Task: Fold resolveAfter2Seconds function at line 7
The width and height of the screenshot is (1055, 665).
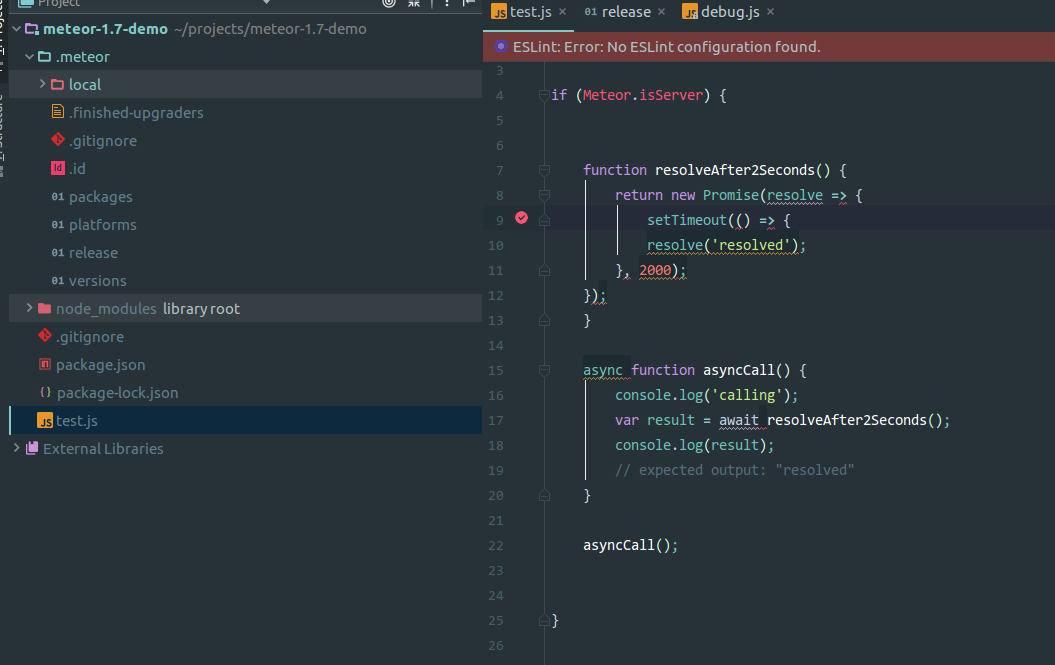Action: point(544,170)
